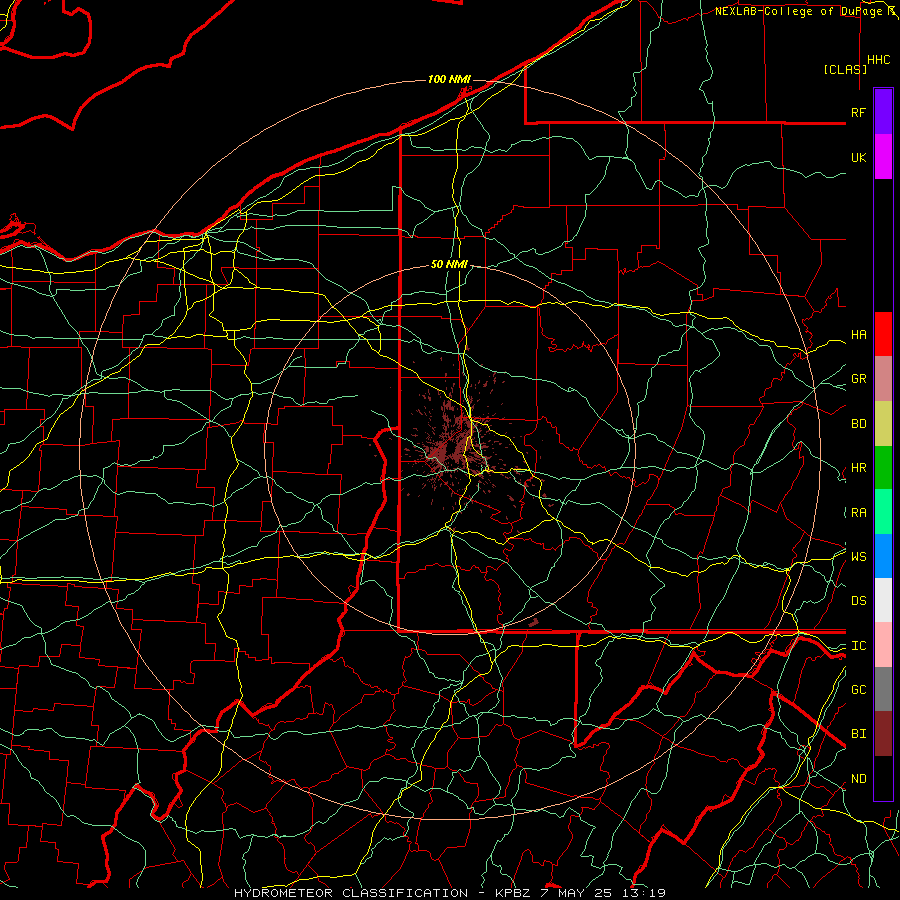The image size is (900, 900).
Task: Select the "HR" legend label
Action: pos(858,468)
